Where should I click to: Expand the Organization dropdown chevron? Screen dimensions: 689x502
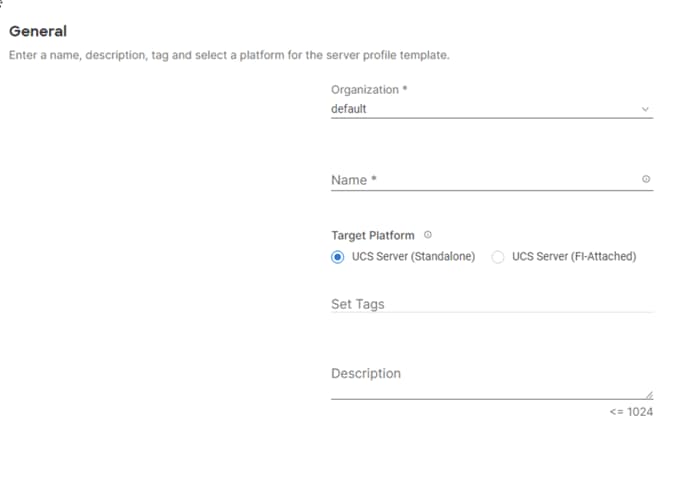tap(645, 109)
